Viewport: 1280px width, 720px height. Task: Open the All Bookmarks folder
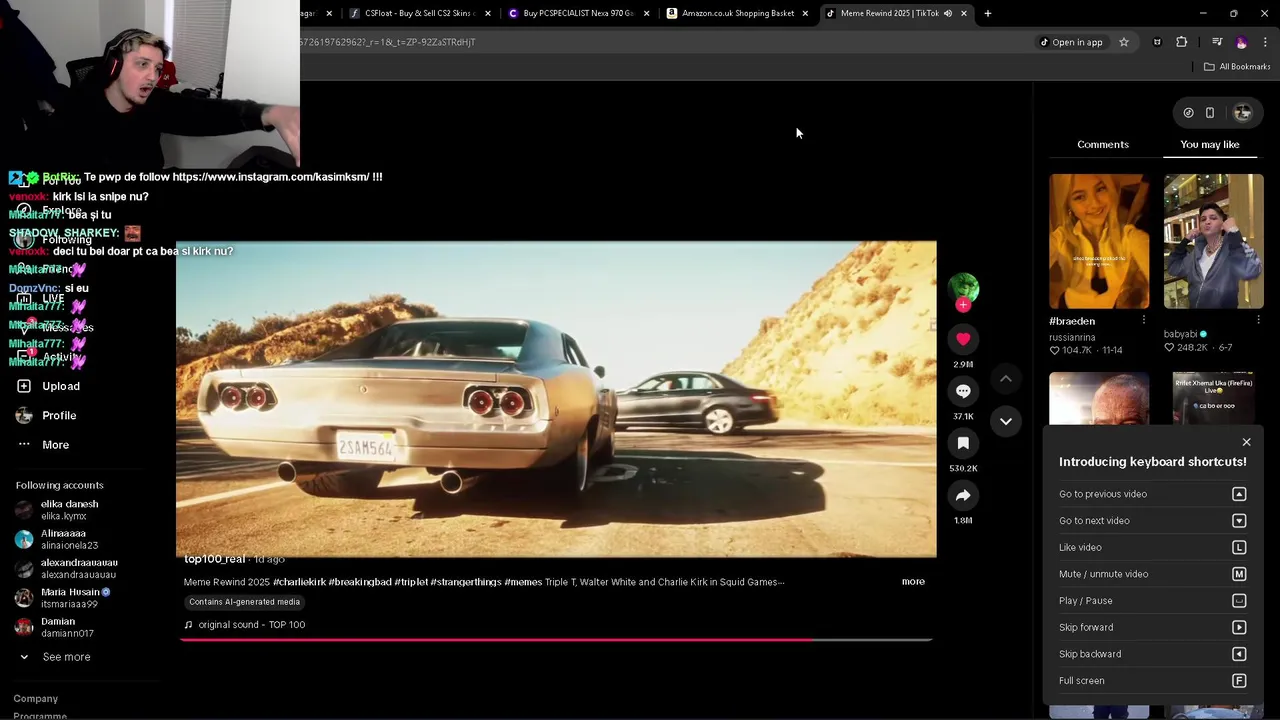pos(1237,67)
